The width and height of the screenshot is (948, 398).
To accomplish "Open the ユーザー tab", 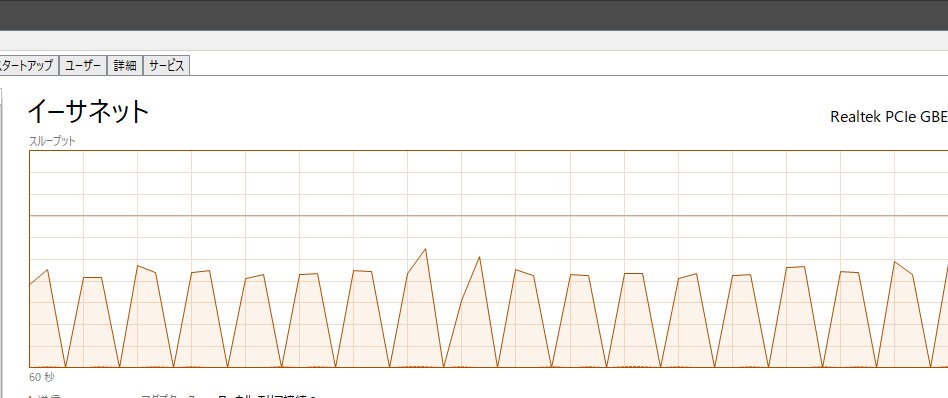I will pos(83,66).
